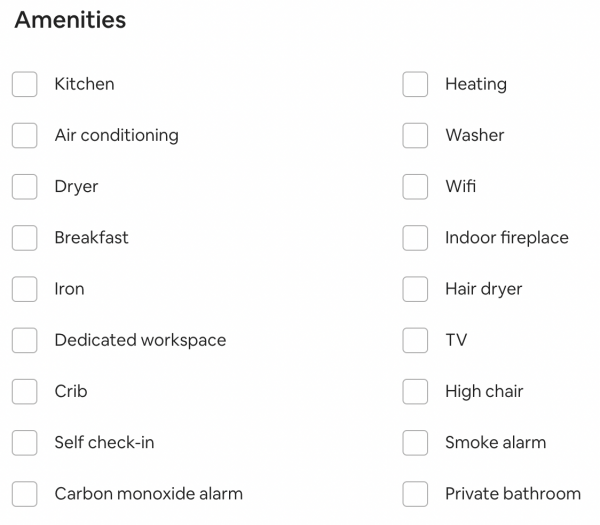Enable Wifi in amenities

click(415, 187)
